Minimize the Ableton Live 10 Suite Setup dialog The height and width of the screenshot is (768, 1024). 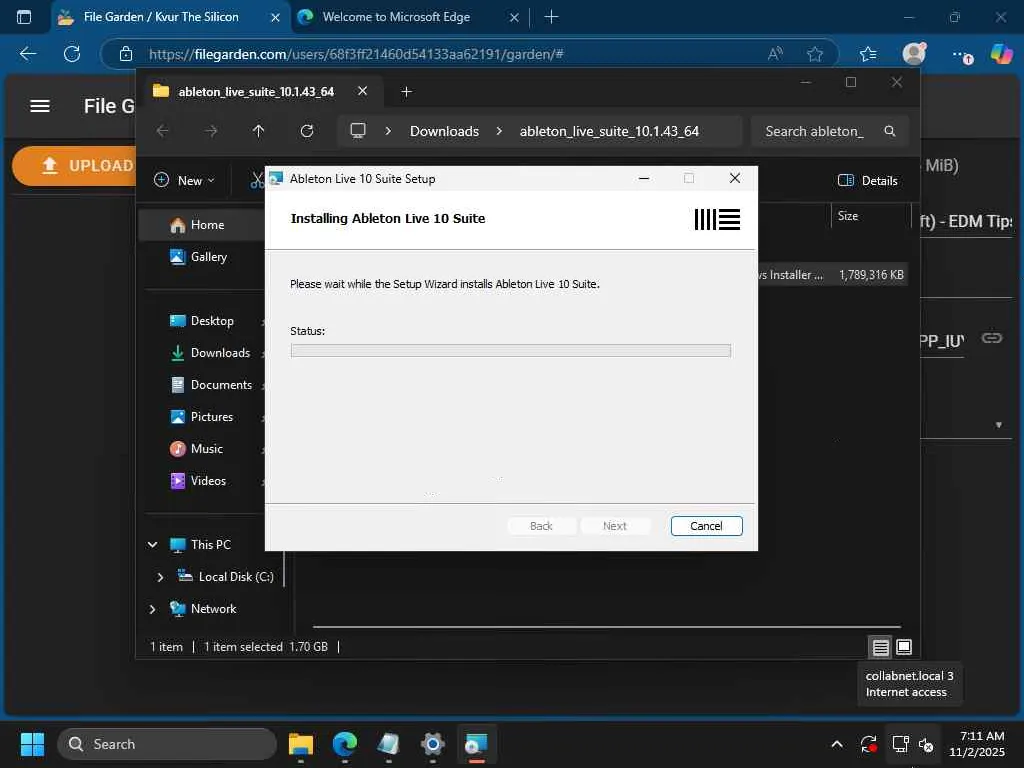click(x=644, y=178)
